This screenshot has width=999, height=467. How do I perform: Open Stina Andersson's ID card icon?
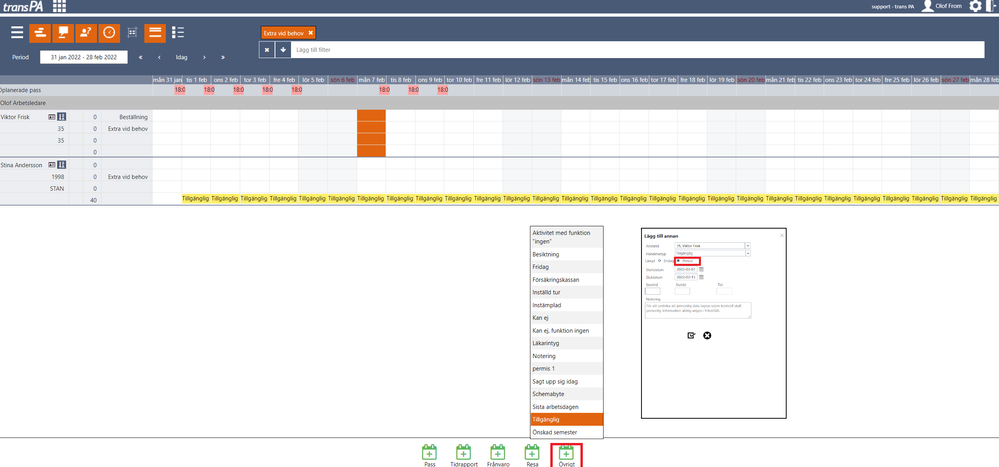[x=52, y=164]
